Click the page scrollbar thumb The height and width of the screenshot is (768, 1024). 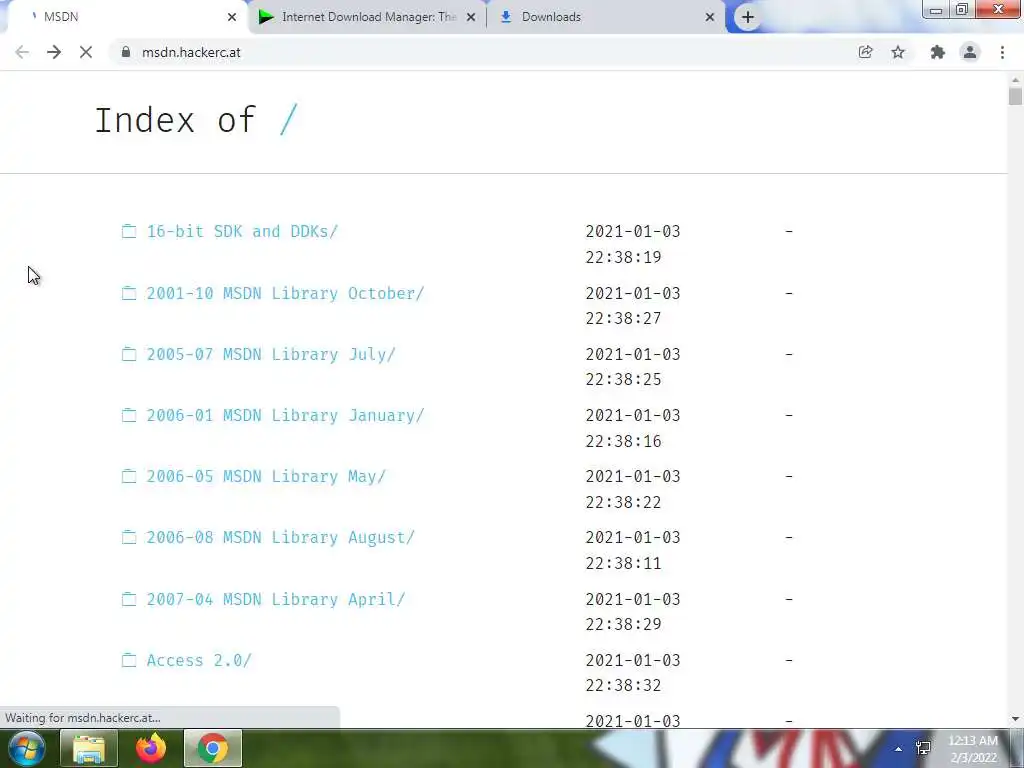1015,96
